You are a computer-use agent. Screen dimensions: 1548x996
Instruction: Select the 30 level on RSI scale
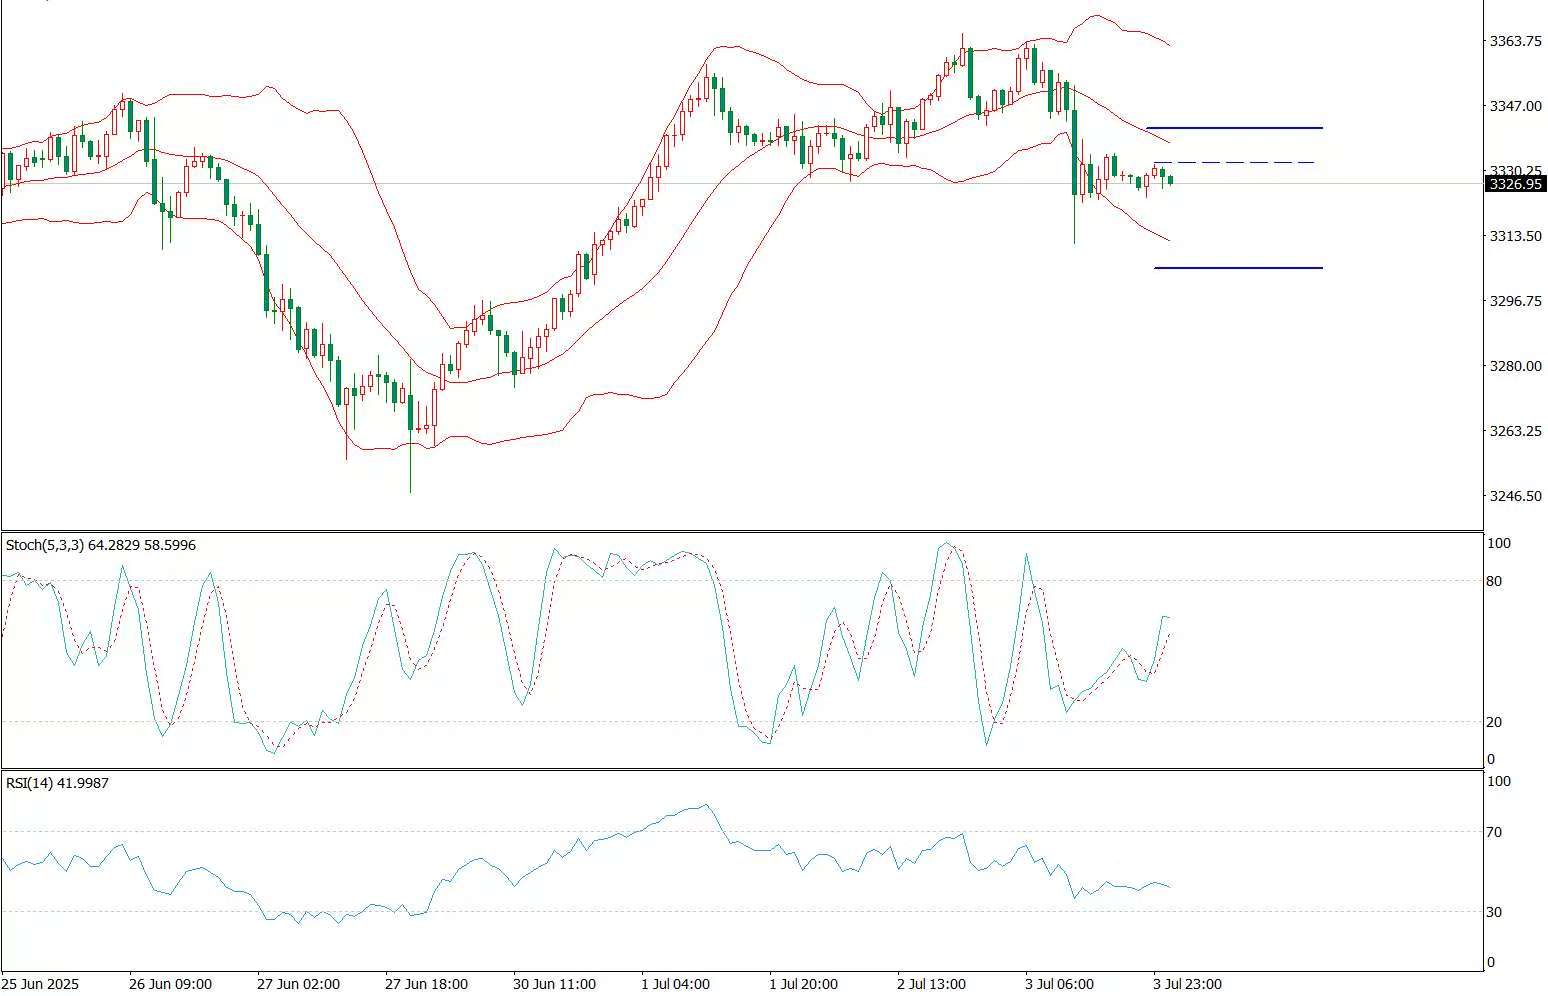click(x=1494, y=912)
